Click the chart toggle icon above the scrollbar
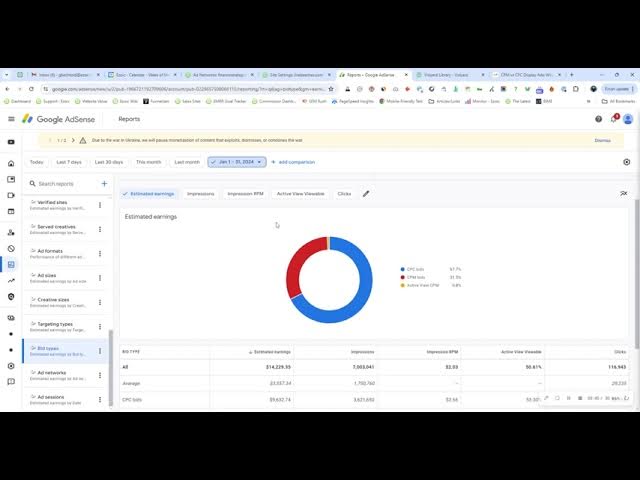Image resolution: width=640 pixels, height=480 pixels. point(623,193)
